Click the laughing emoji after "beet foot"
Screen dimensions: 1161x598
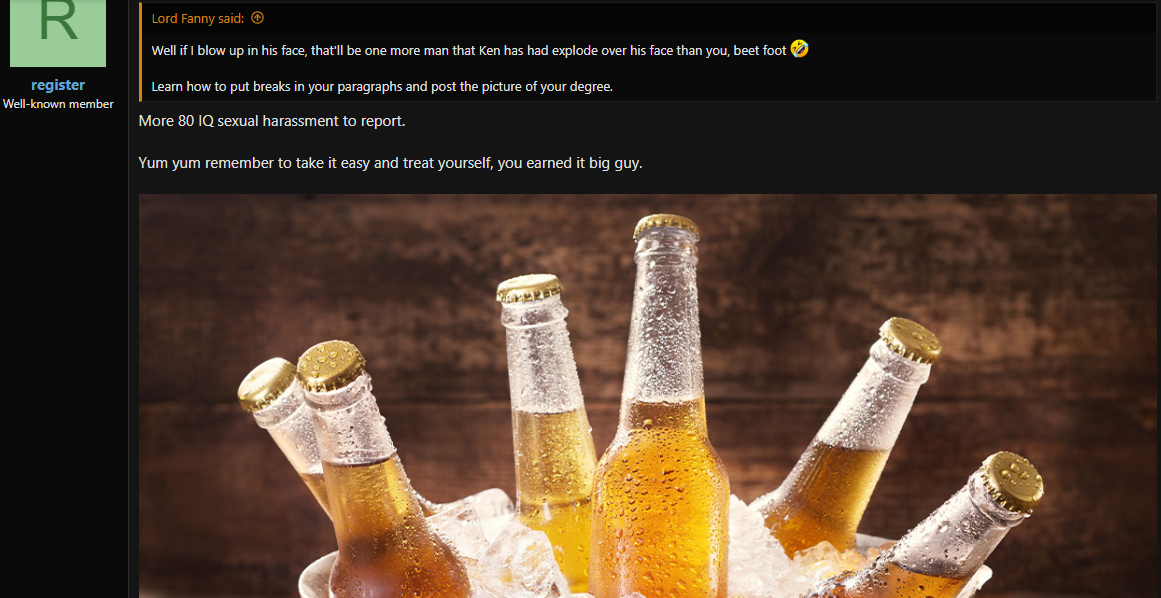pyautogui.click(x=800, y=50)
